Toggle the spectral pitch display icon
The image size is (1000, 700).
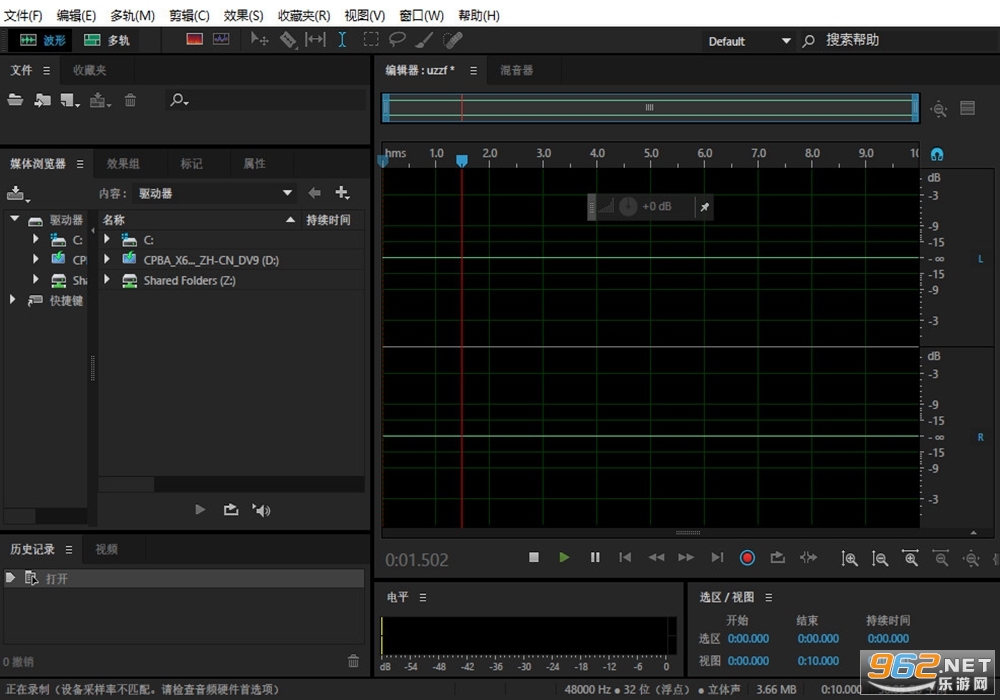(221, 40)
